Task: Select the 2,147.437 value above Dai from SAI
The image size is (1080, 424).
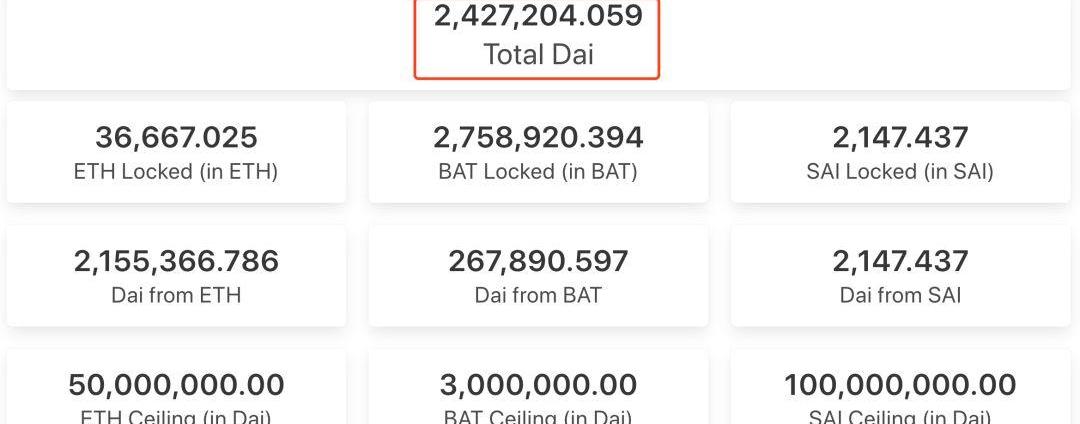Action: click(x=900, y=261)
